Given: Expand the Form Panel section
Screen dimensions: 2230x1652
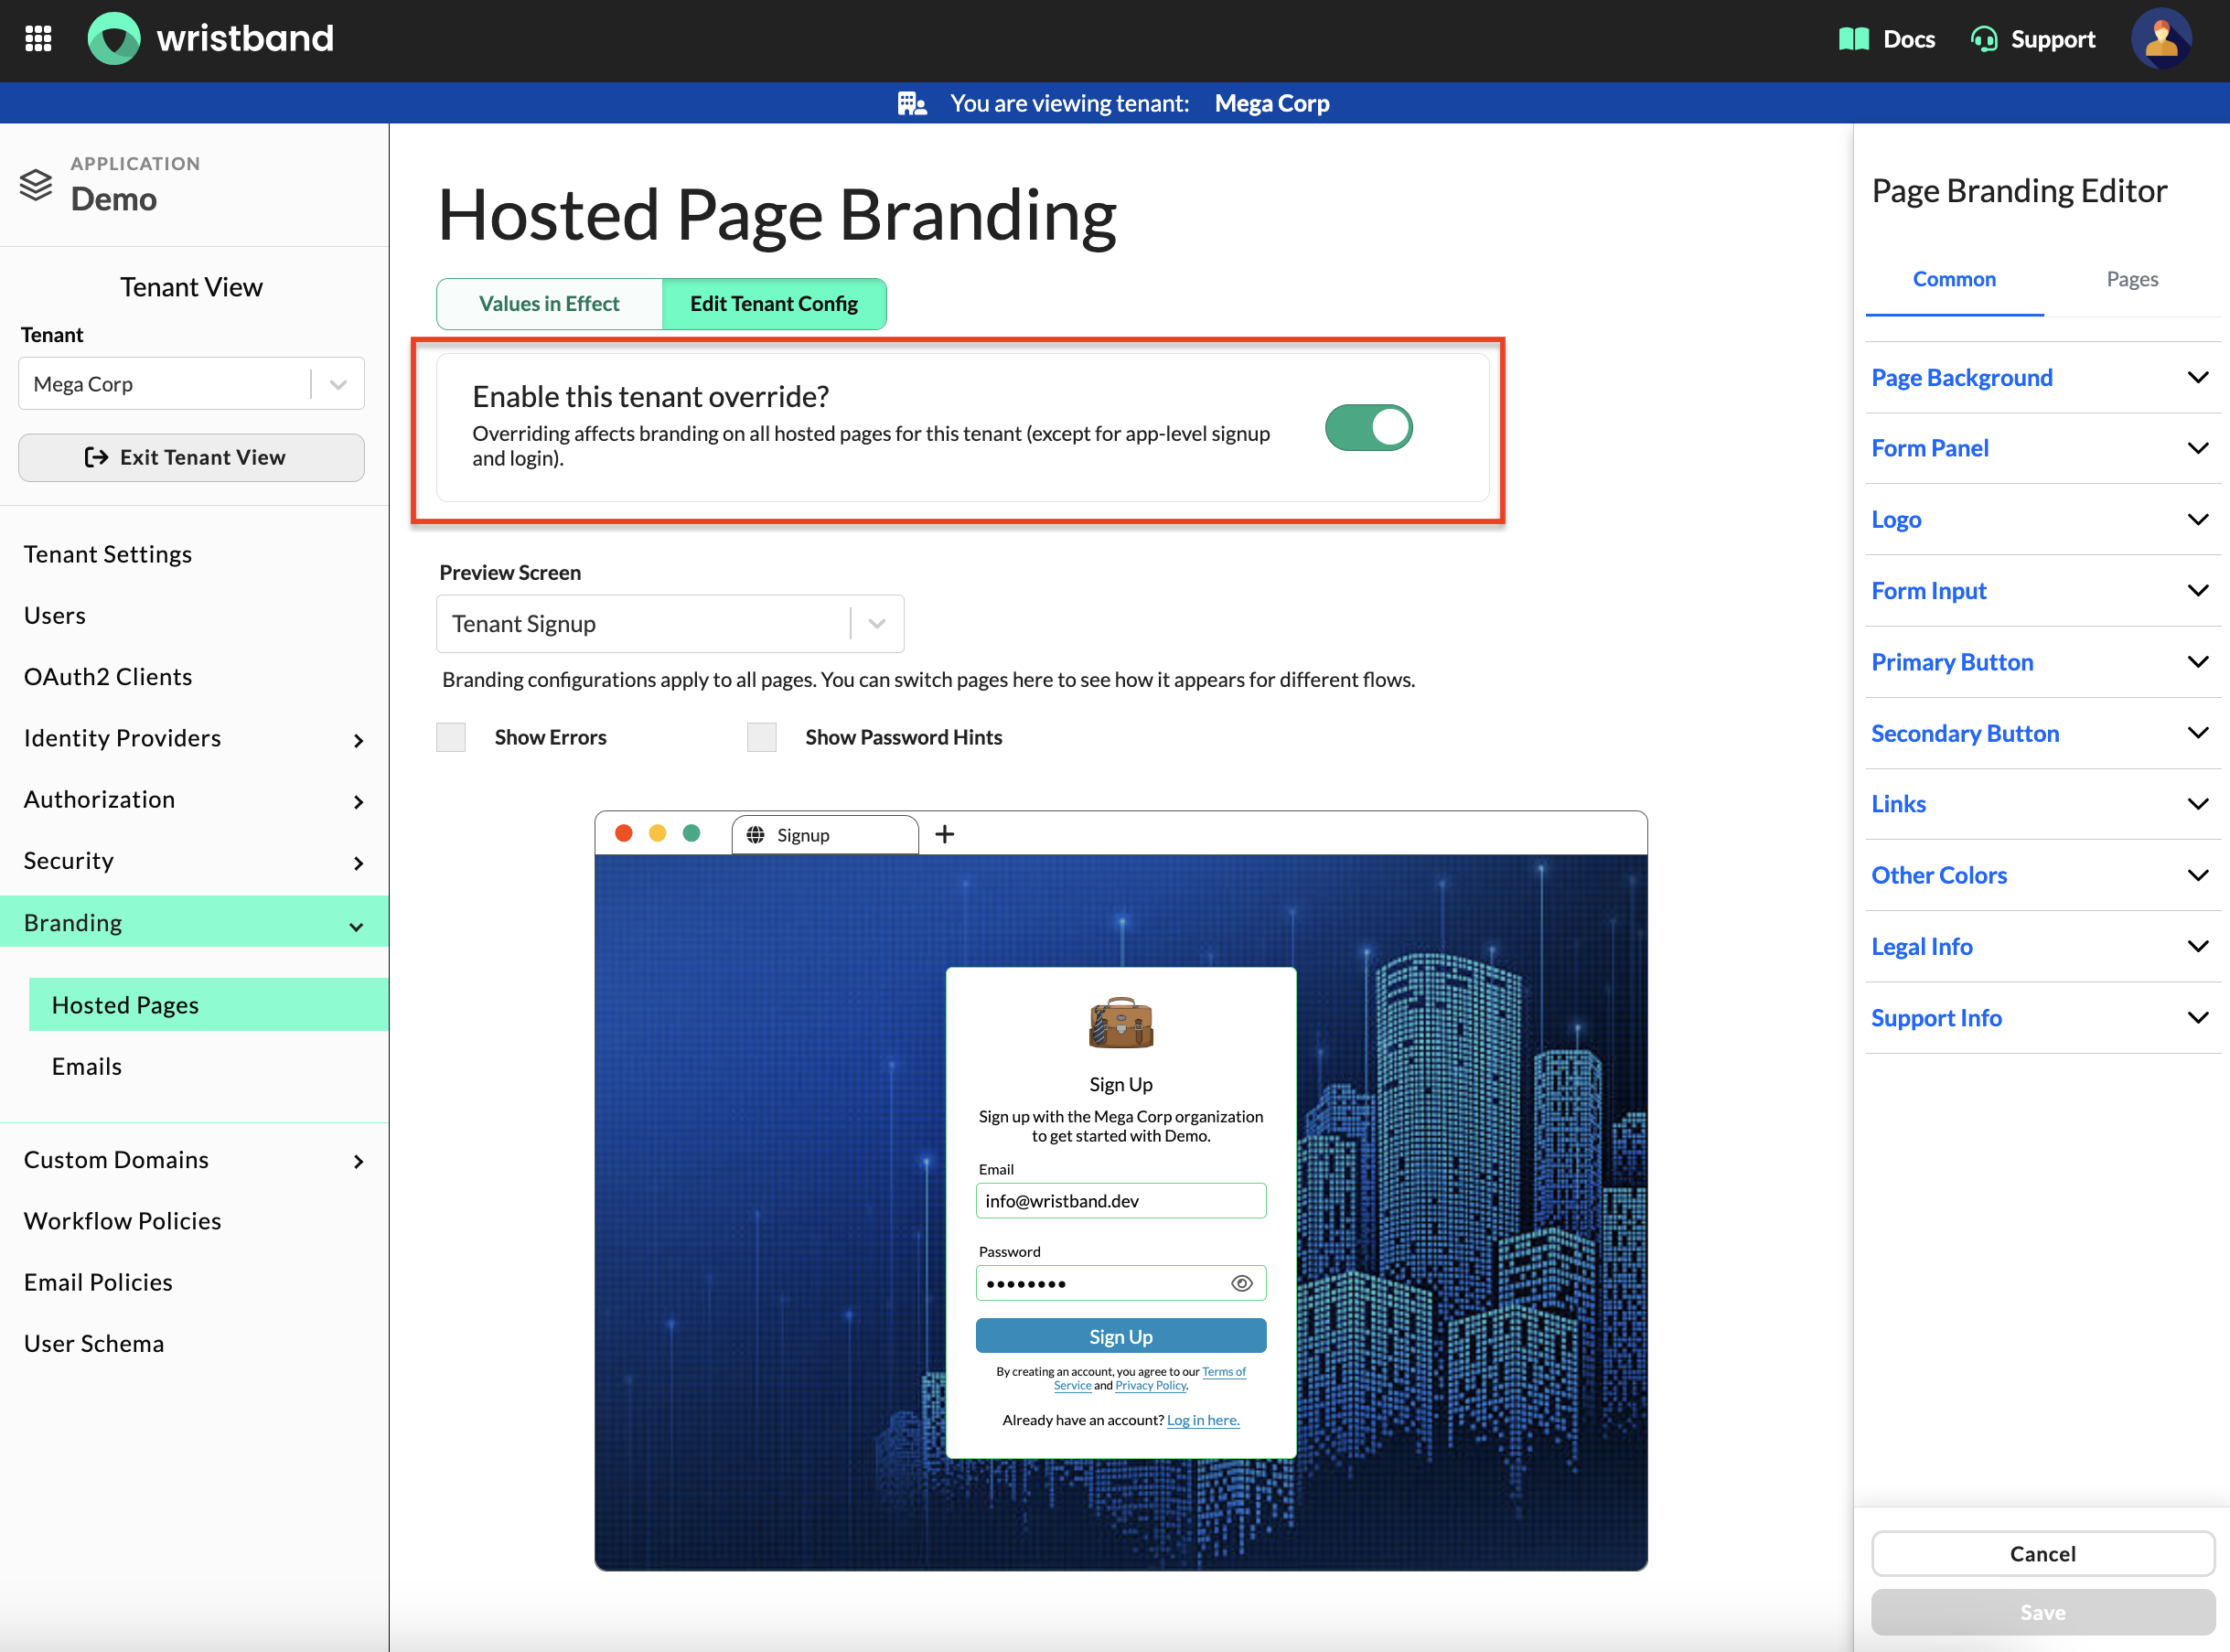Looking at the screenshot, I should (x=2042, y=448).
